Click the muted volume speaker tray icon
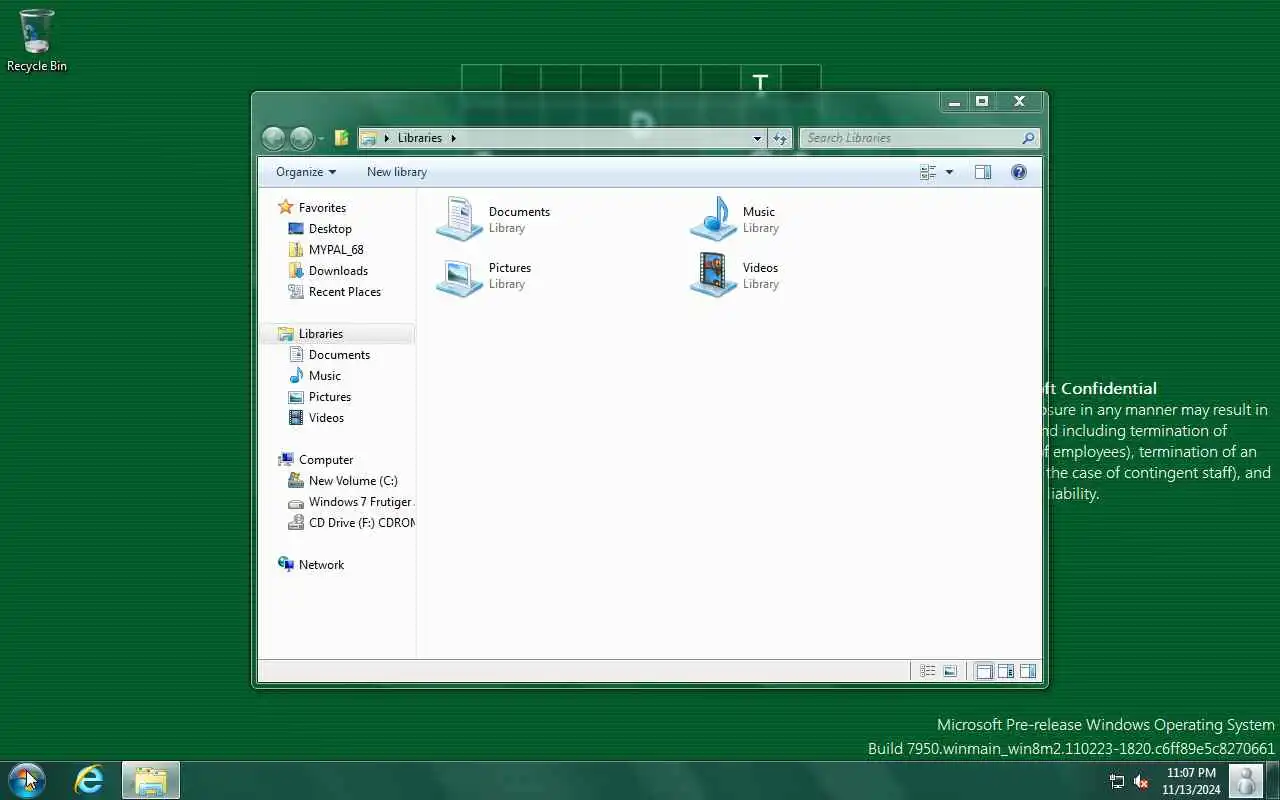 (x=1141, y=781)
